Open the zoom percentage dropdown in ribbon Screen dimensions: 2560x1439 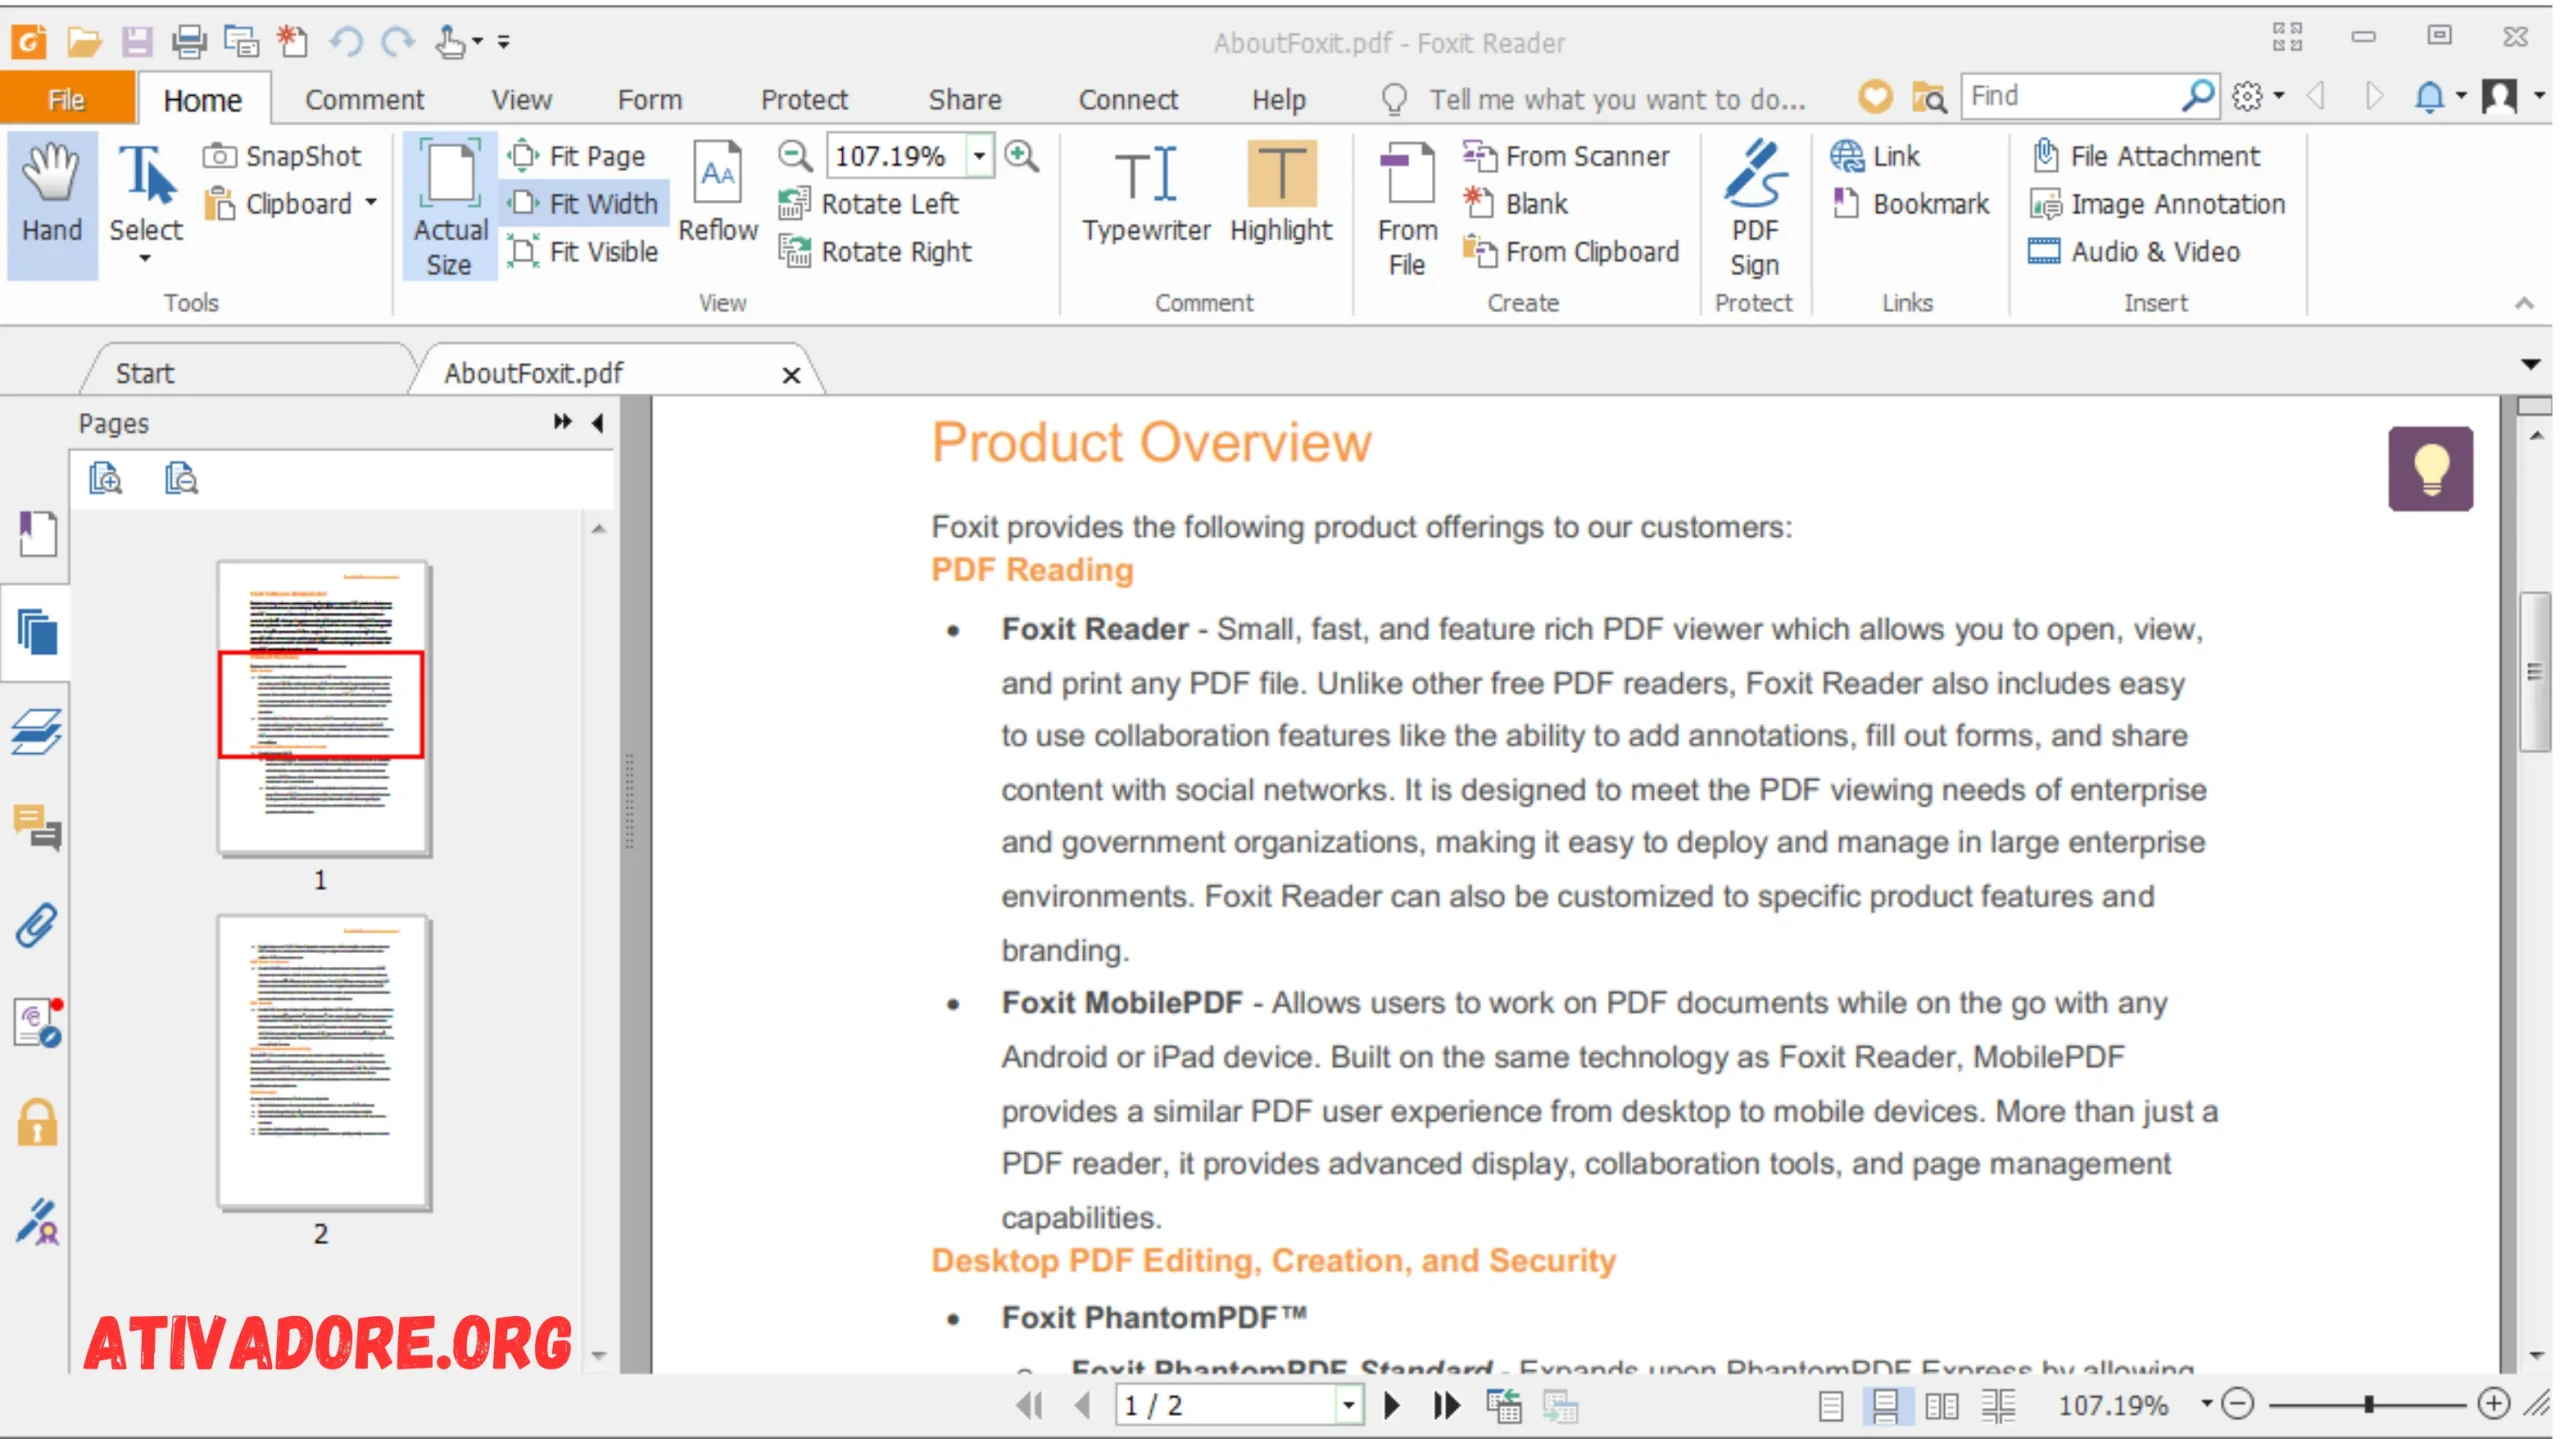[x=980, y=156]
